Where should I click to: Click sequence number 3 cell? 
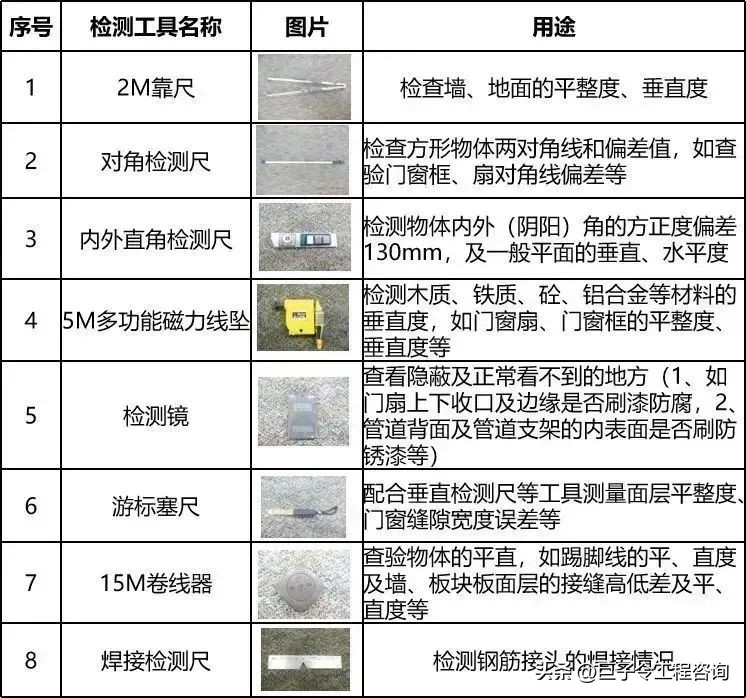click(x=31, y=238)
